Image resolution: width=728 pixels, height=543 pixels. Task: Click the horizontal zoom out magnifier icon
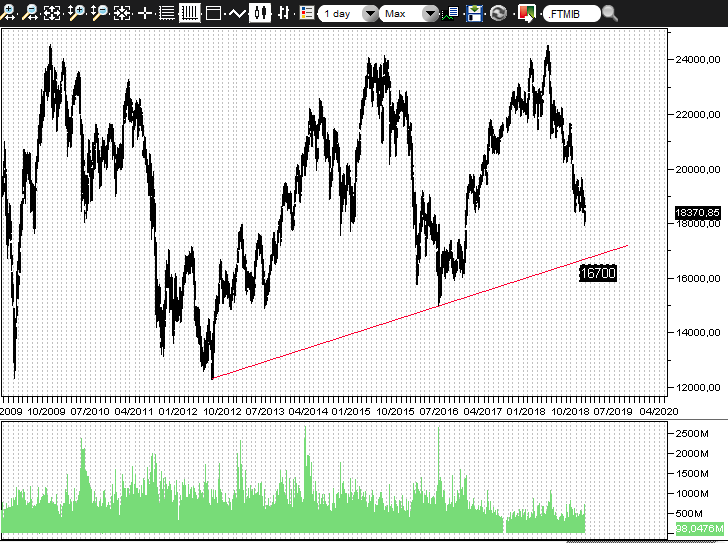30,13
